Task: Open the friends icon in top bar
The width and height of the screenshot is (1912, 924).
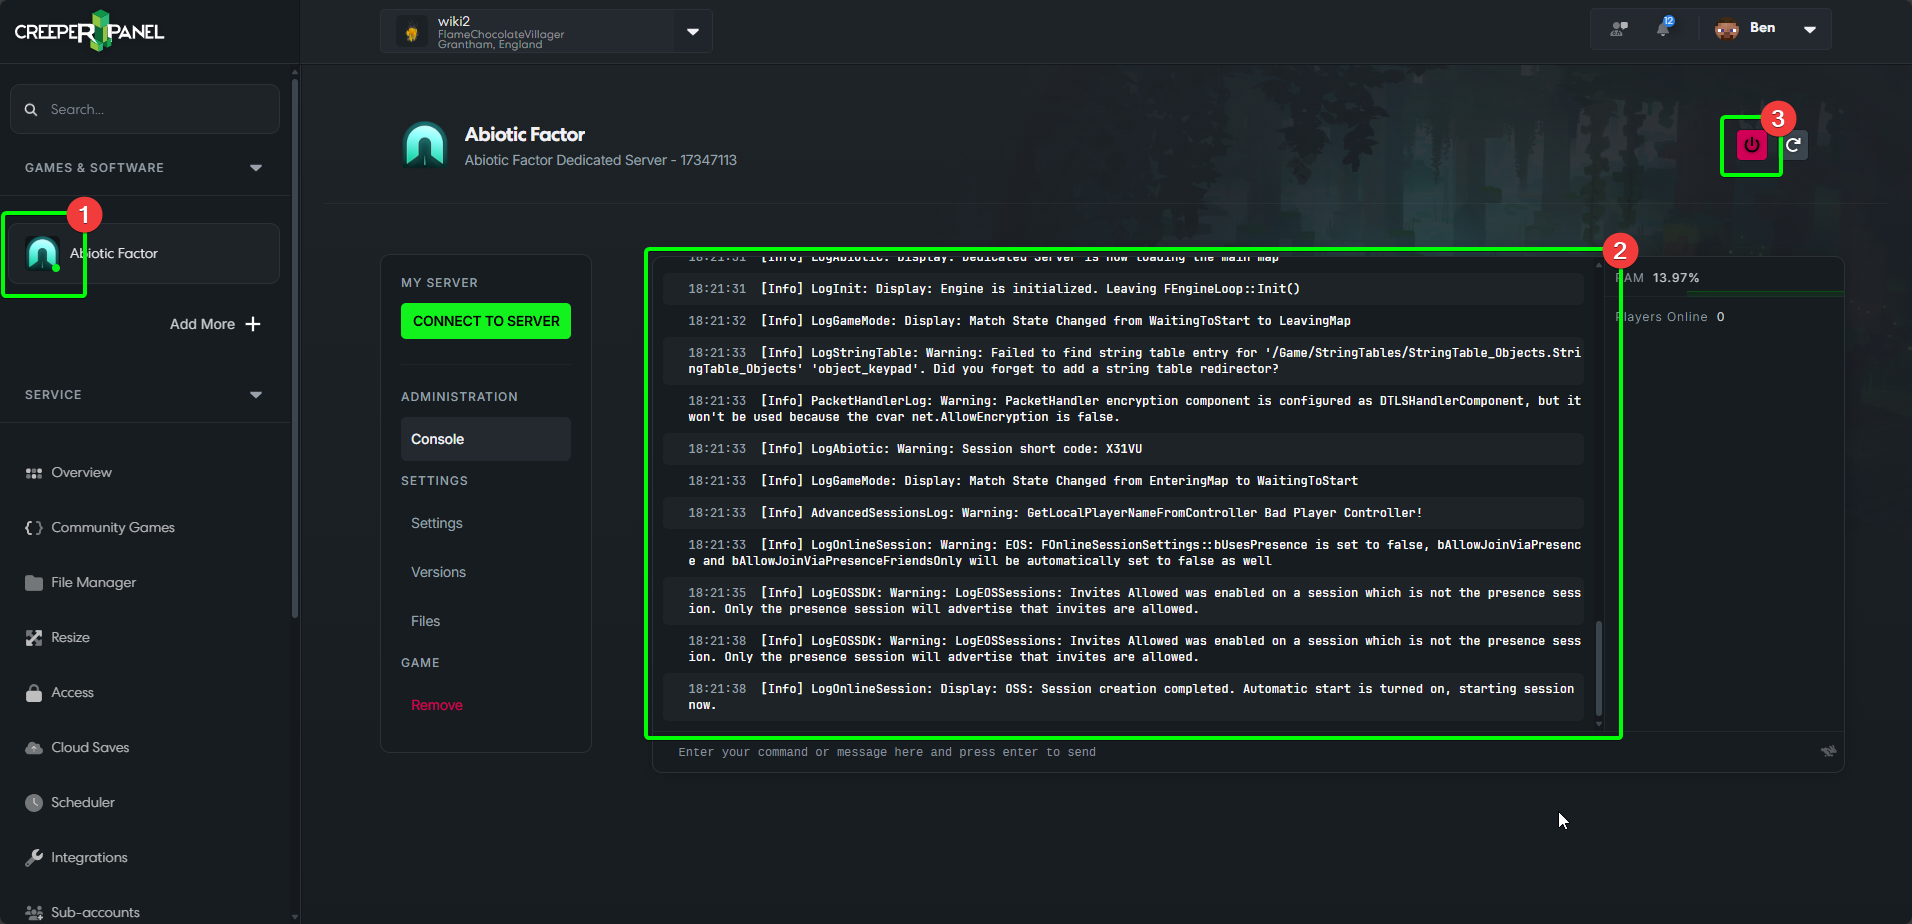Action: pyautogui.click(x=1619, y=29)
